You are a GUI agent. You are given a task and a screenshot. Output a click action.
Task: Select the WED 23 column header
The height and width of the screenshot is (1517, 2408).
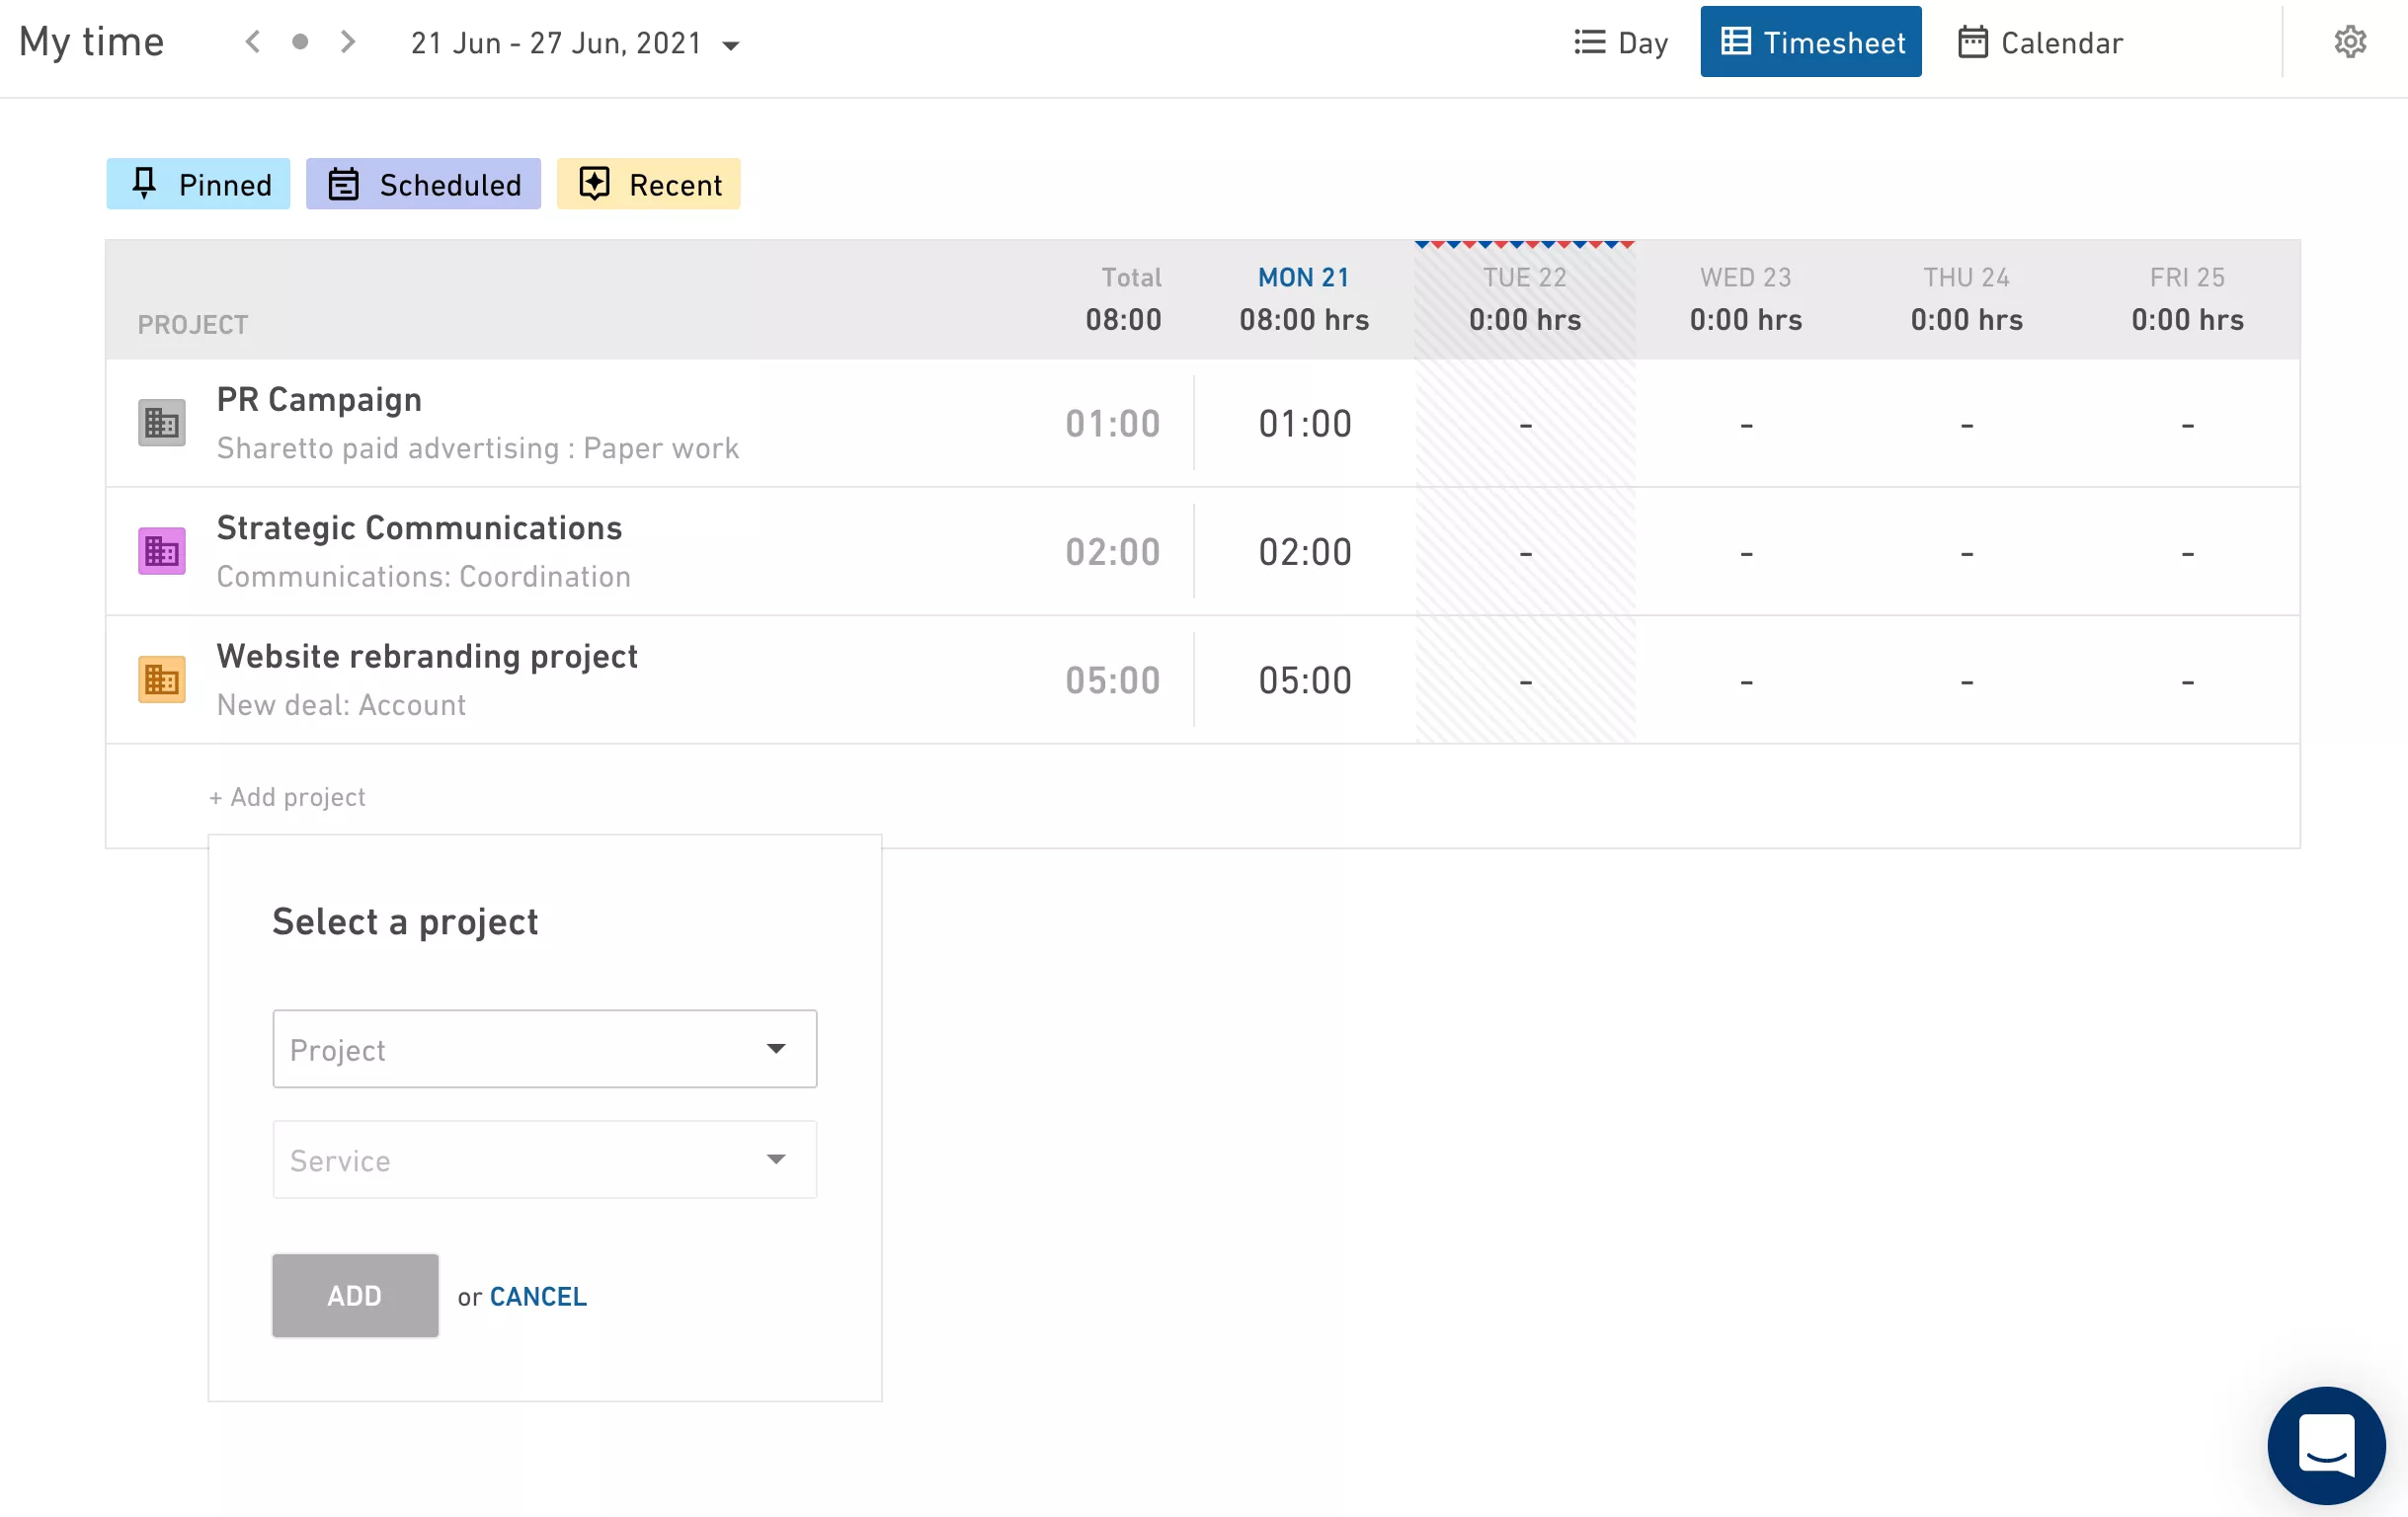(1746, 298)
